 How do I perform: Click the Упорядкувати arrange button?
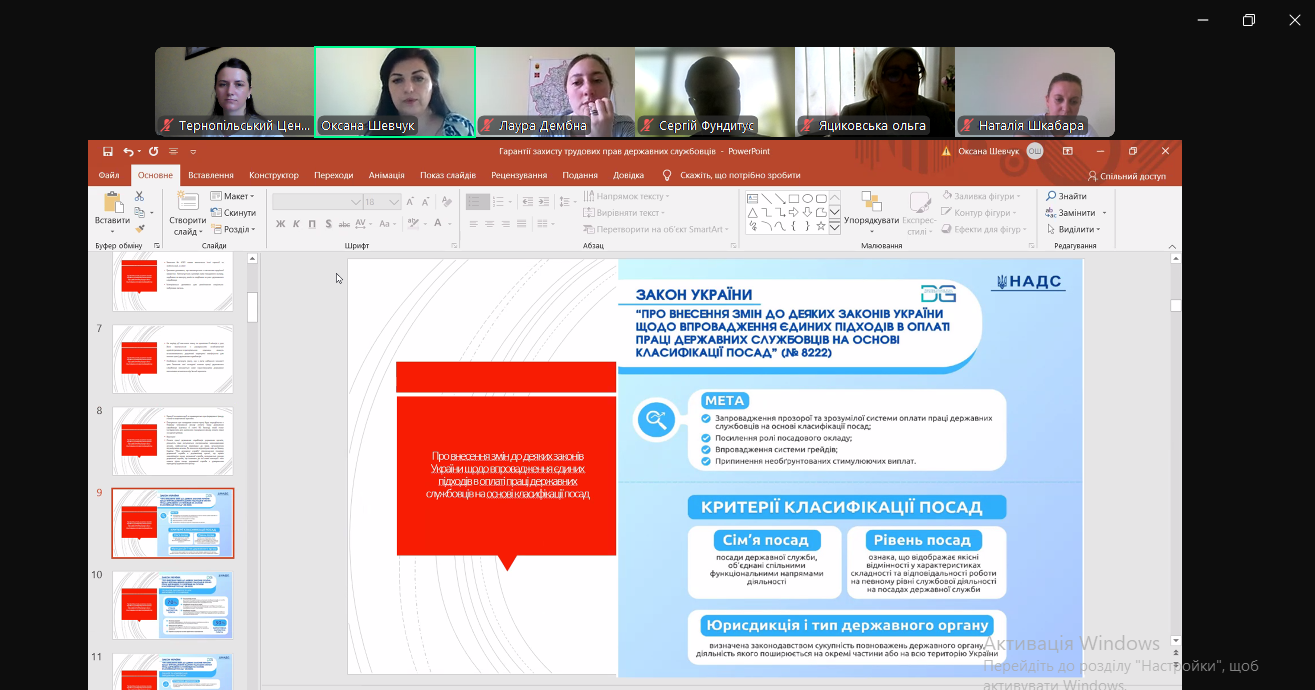[x=872, y=209]
